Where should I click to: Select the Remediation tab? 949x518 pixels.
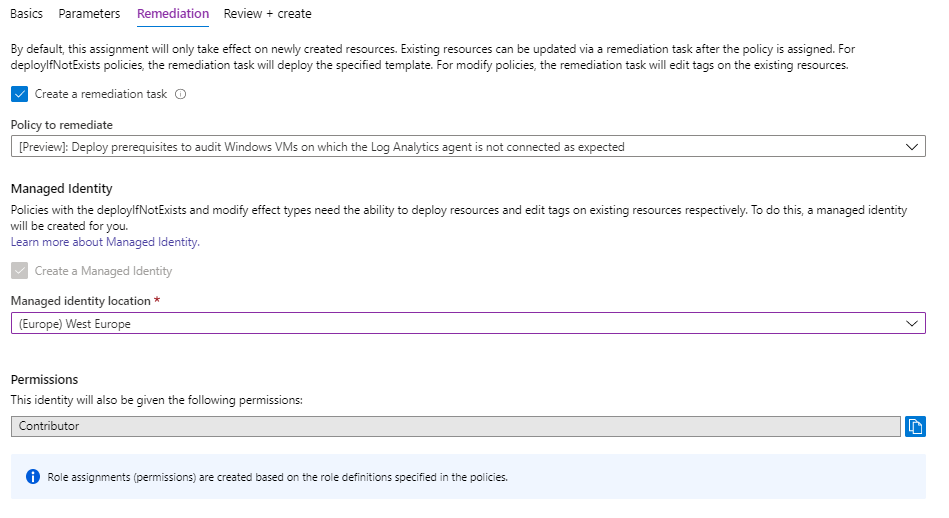(x=173, y=13)
